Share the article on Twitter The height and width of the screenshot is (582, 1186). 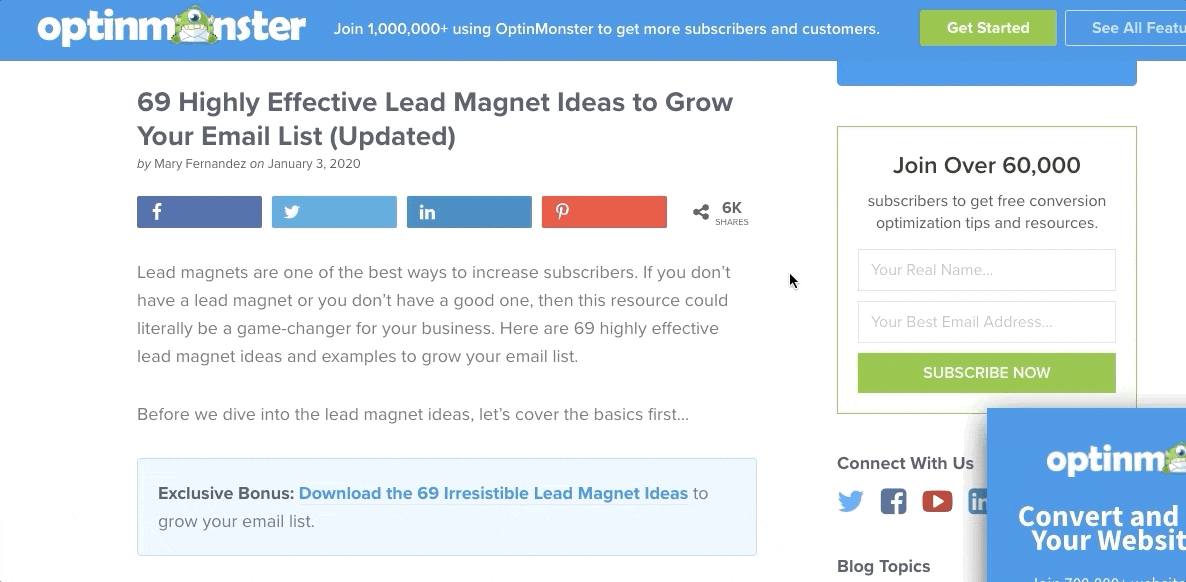click(x=334, y=212)
